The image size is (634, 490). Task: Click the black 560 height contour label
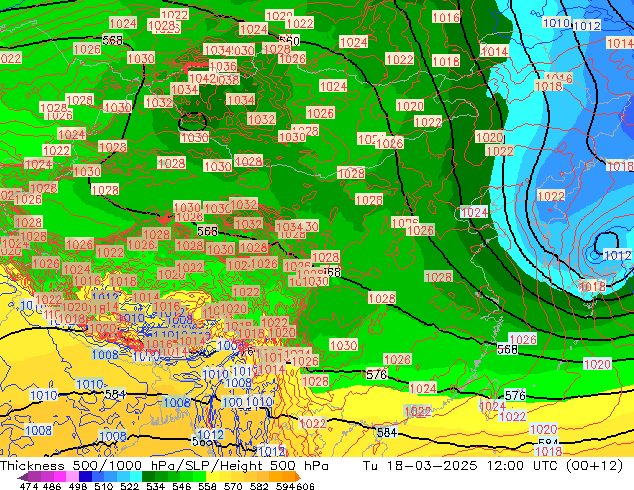[x=289, y=41]
